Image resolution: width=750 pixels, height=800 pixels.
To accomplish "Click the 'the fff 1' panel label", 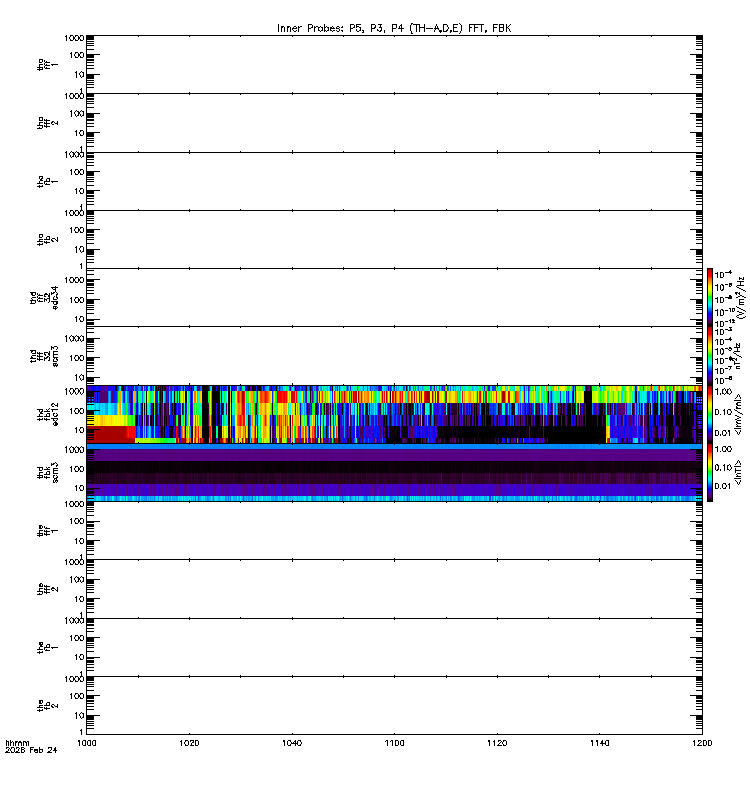I will pyautogui.click(x=47, y=531).
